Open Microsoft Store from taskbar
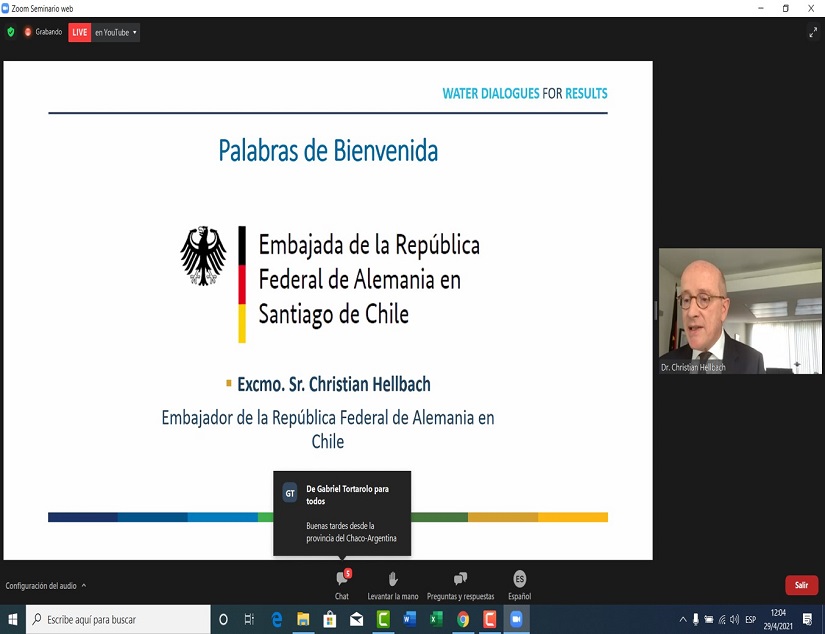Viewport: 825px width, 634px height. point(330,619)
